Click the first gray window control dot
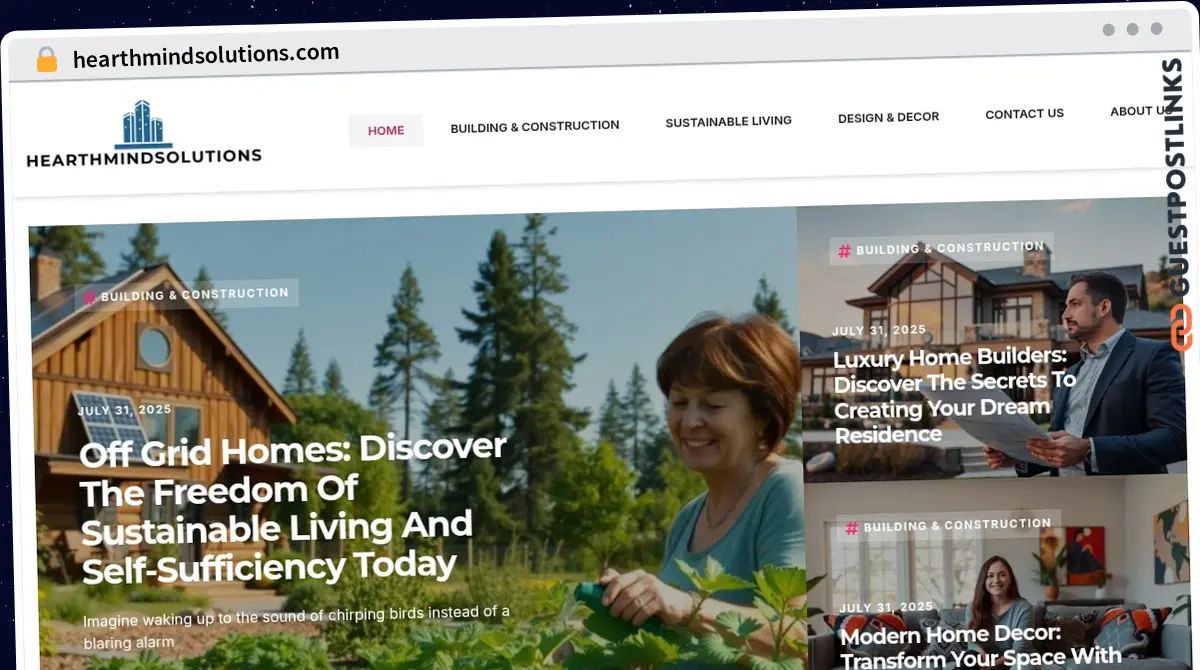 pyautogui.click(x=1109, y=30)
